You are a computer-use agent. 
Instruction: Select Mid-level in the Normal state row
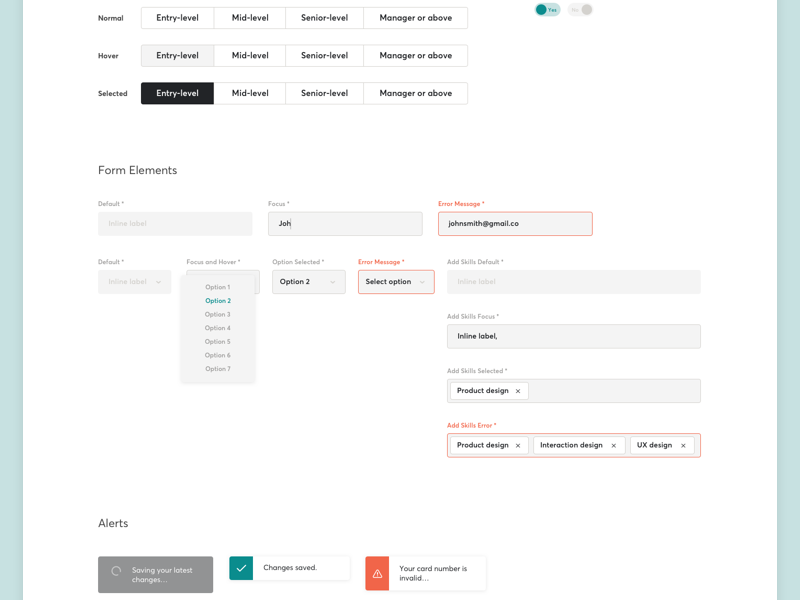[x=250, y=17]
